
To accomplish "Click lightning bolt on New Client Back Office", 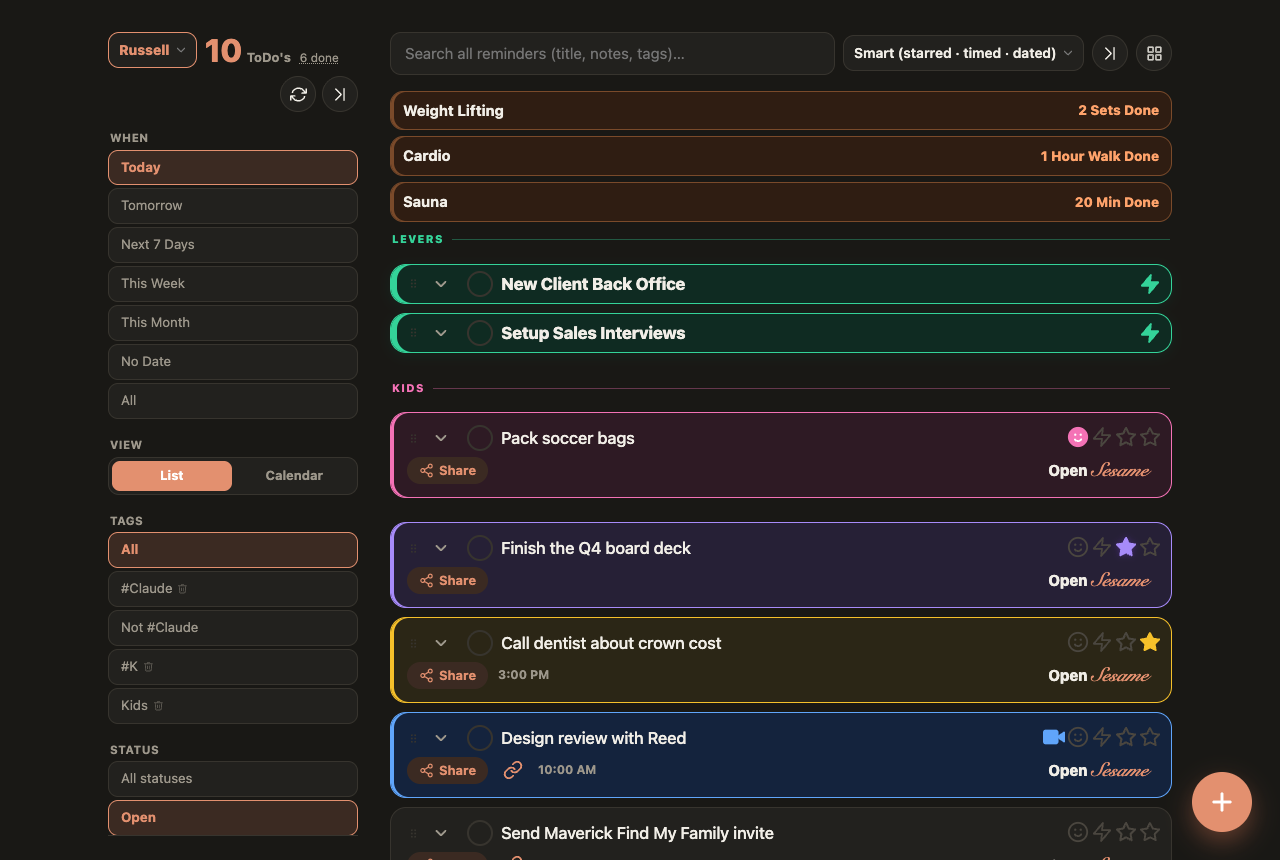I will (x=1150, y=284).
